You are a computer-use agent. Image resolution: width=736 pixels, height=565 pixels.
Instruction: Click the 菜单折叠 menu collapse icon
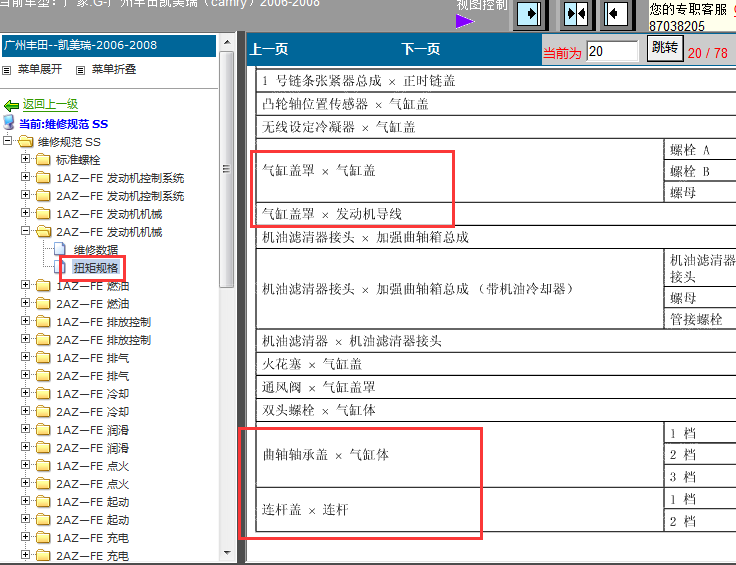pos(80,70)
